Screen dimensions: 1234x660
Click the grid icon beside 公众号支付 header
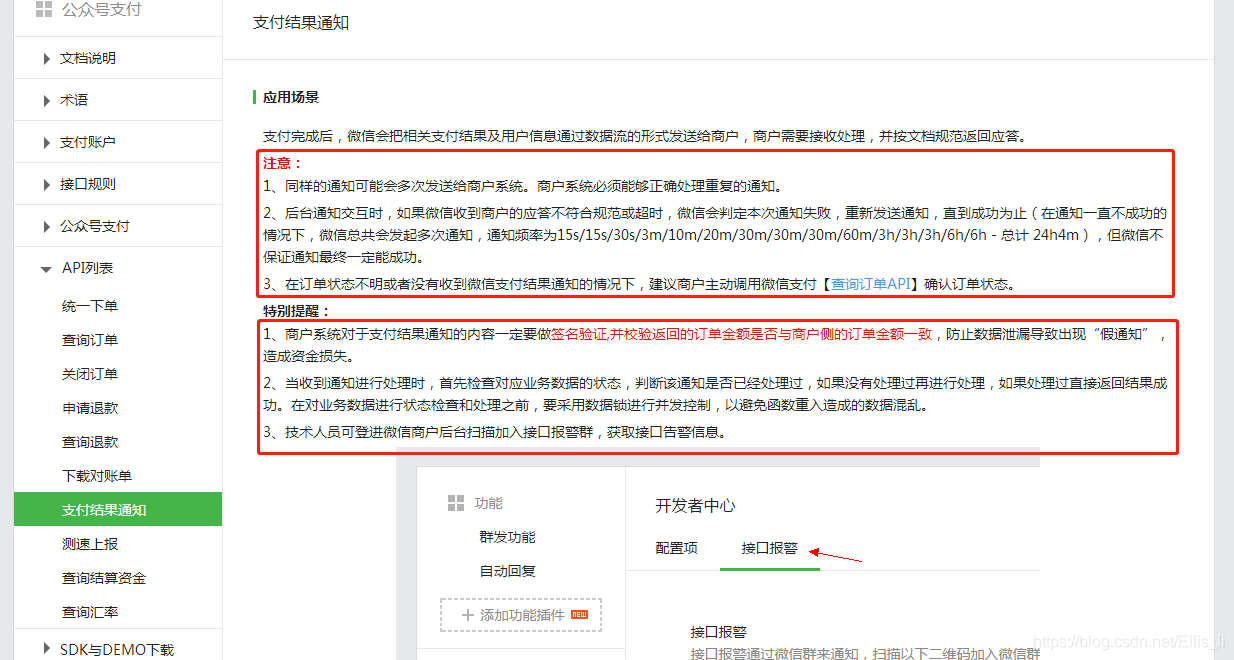coord(44,10)
